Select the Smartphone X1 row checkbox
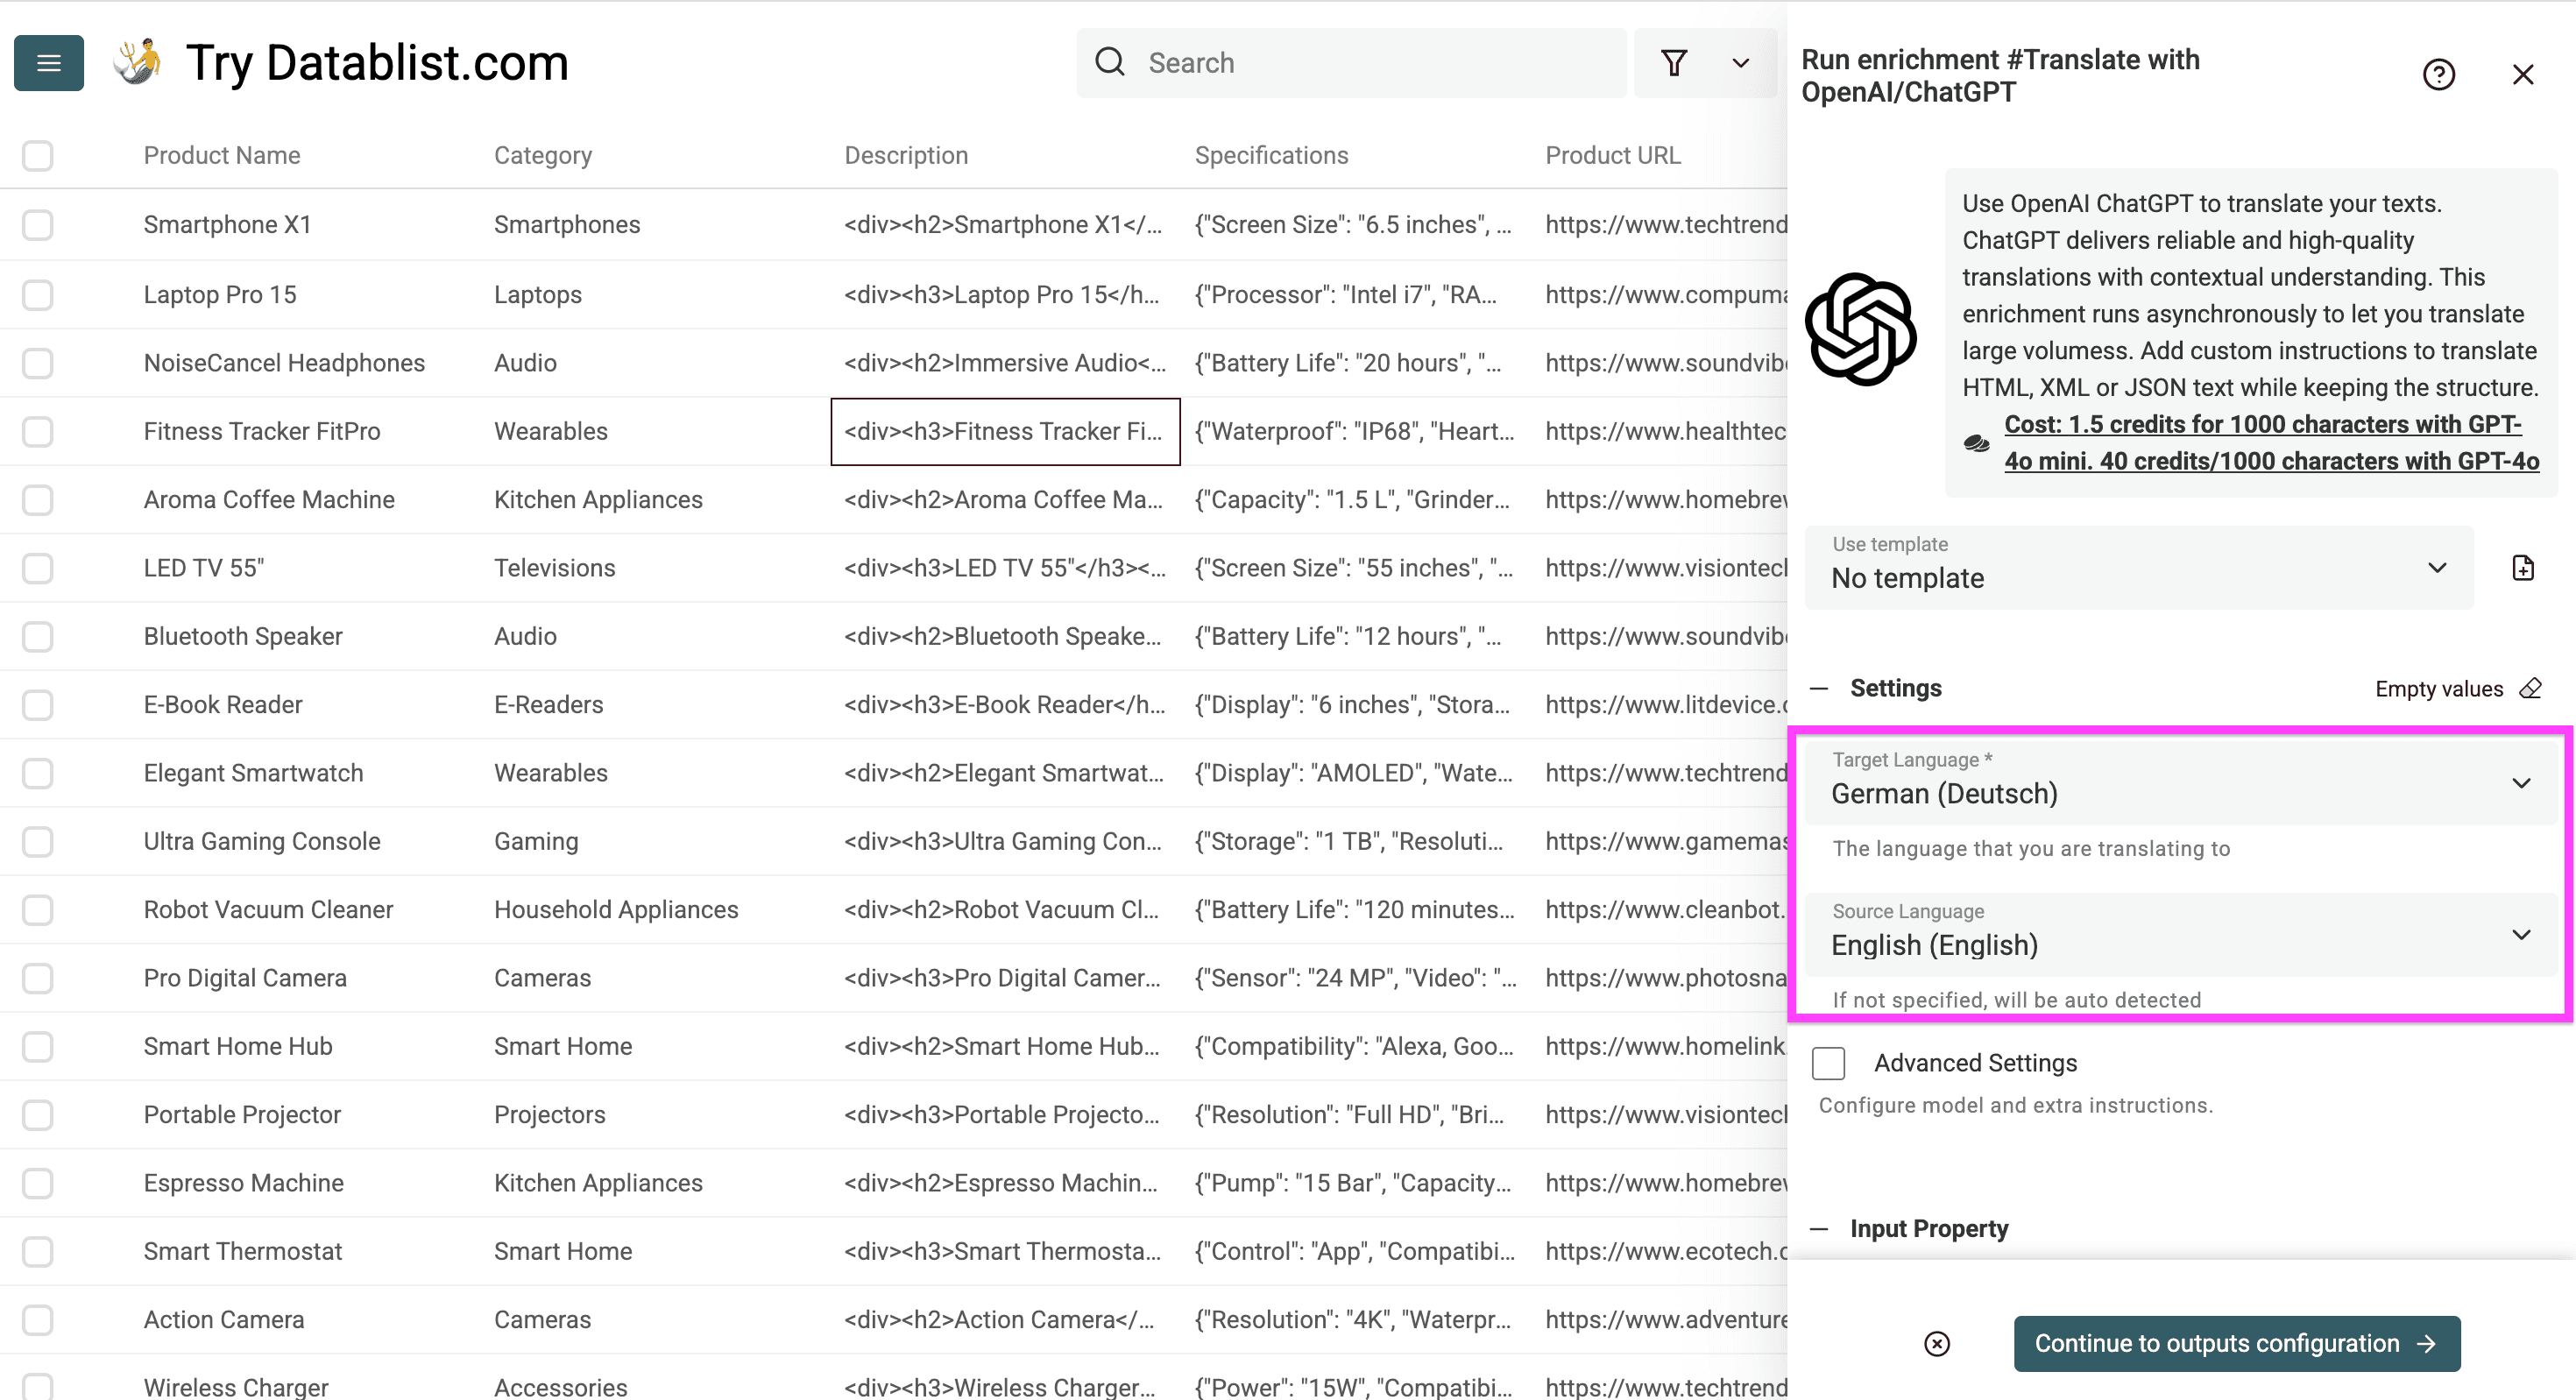Screen dimensions: 2576x1400 click(x=38, y=225)
